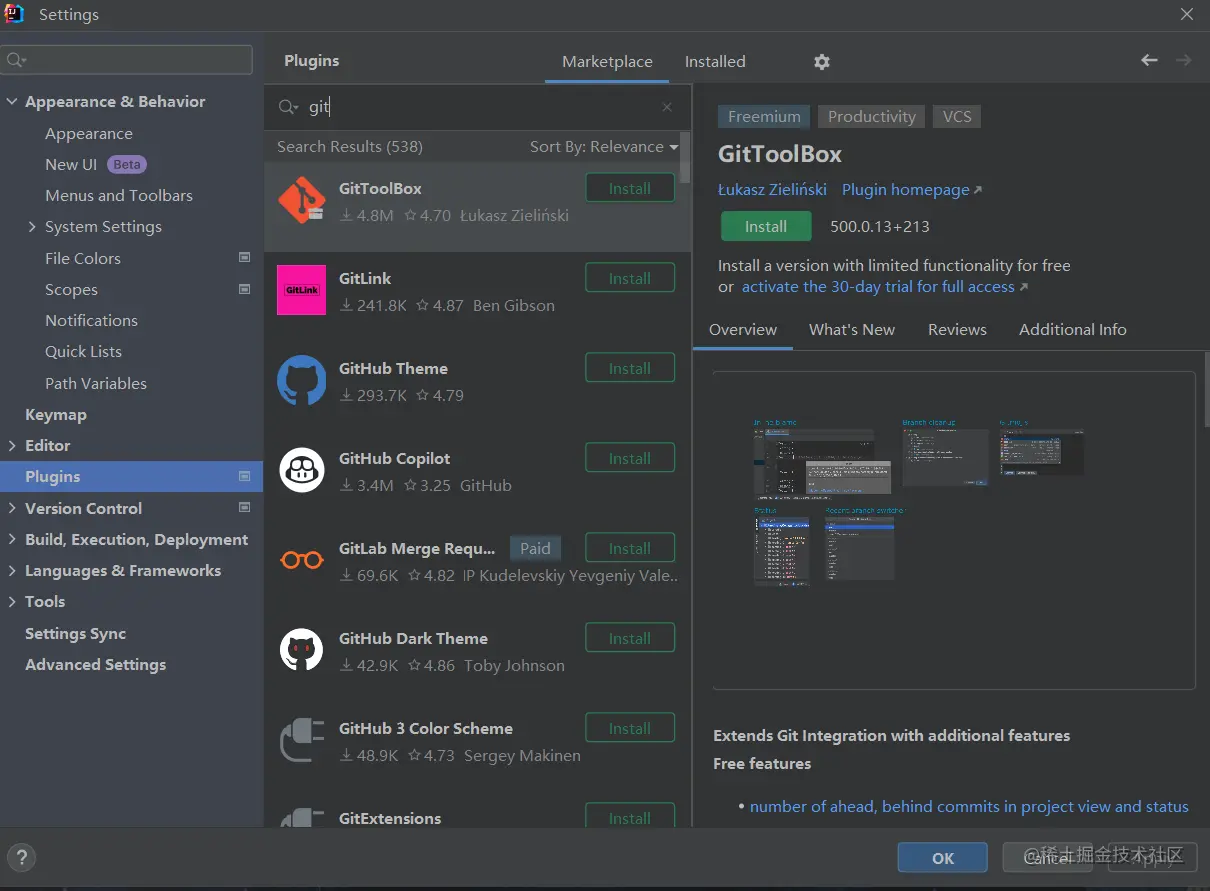The width and height of the screenshot is (1210, 891).
Task: Click the VCS tag
Action: tap(957, 117)
